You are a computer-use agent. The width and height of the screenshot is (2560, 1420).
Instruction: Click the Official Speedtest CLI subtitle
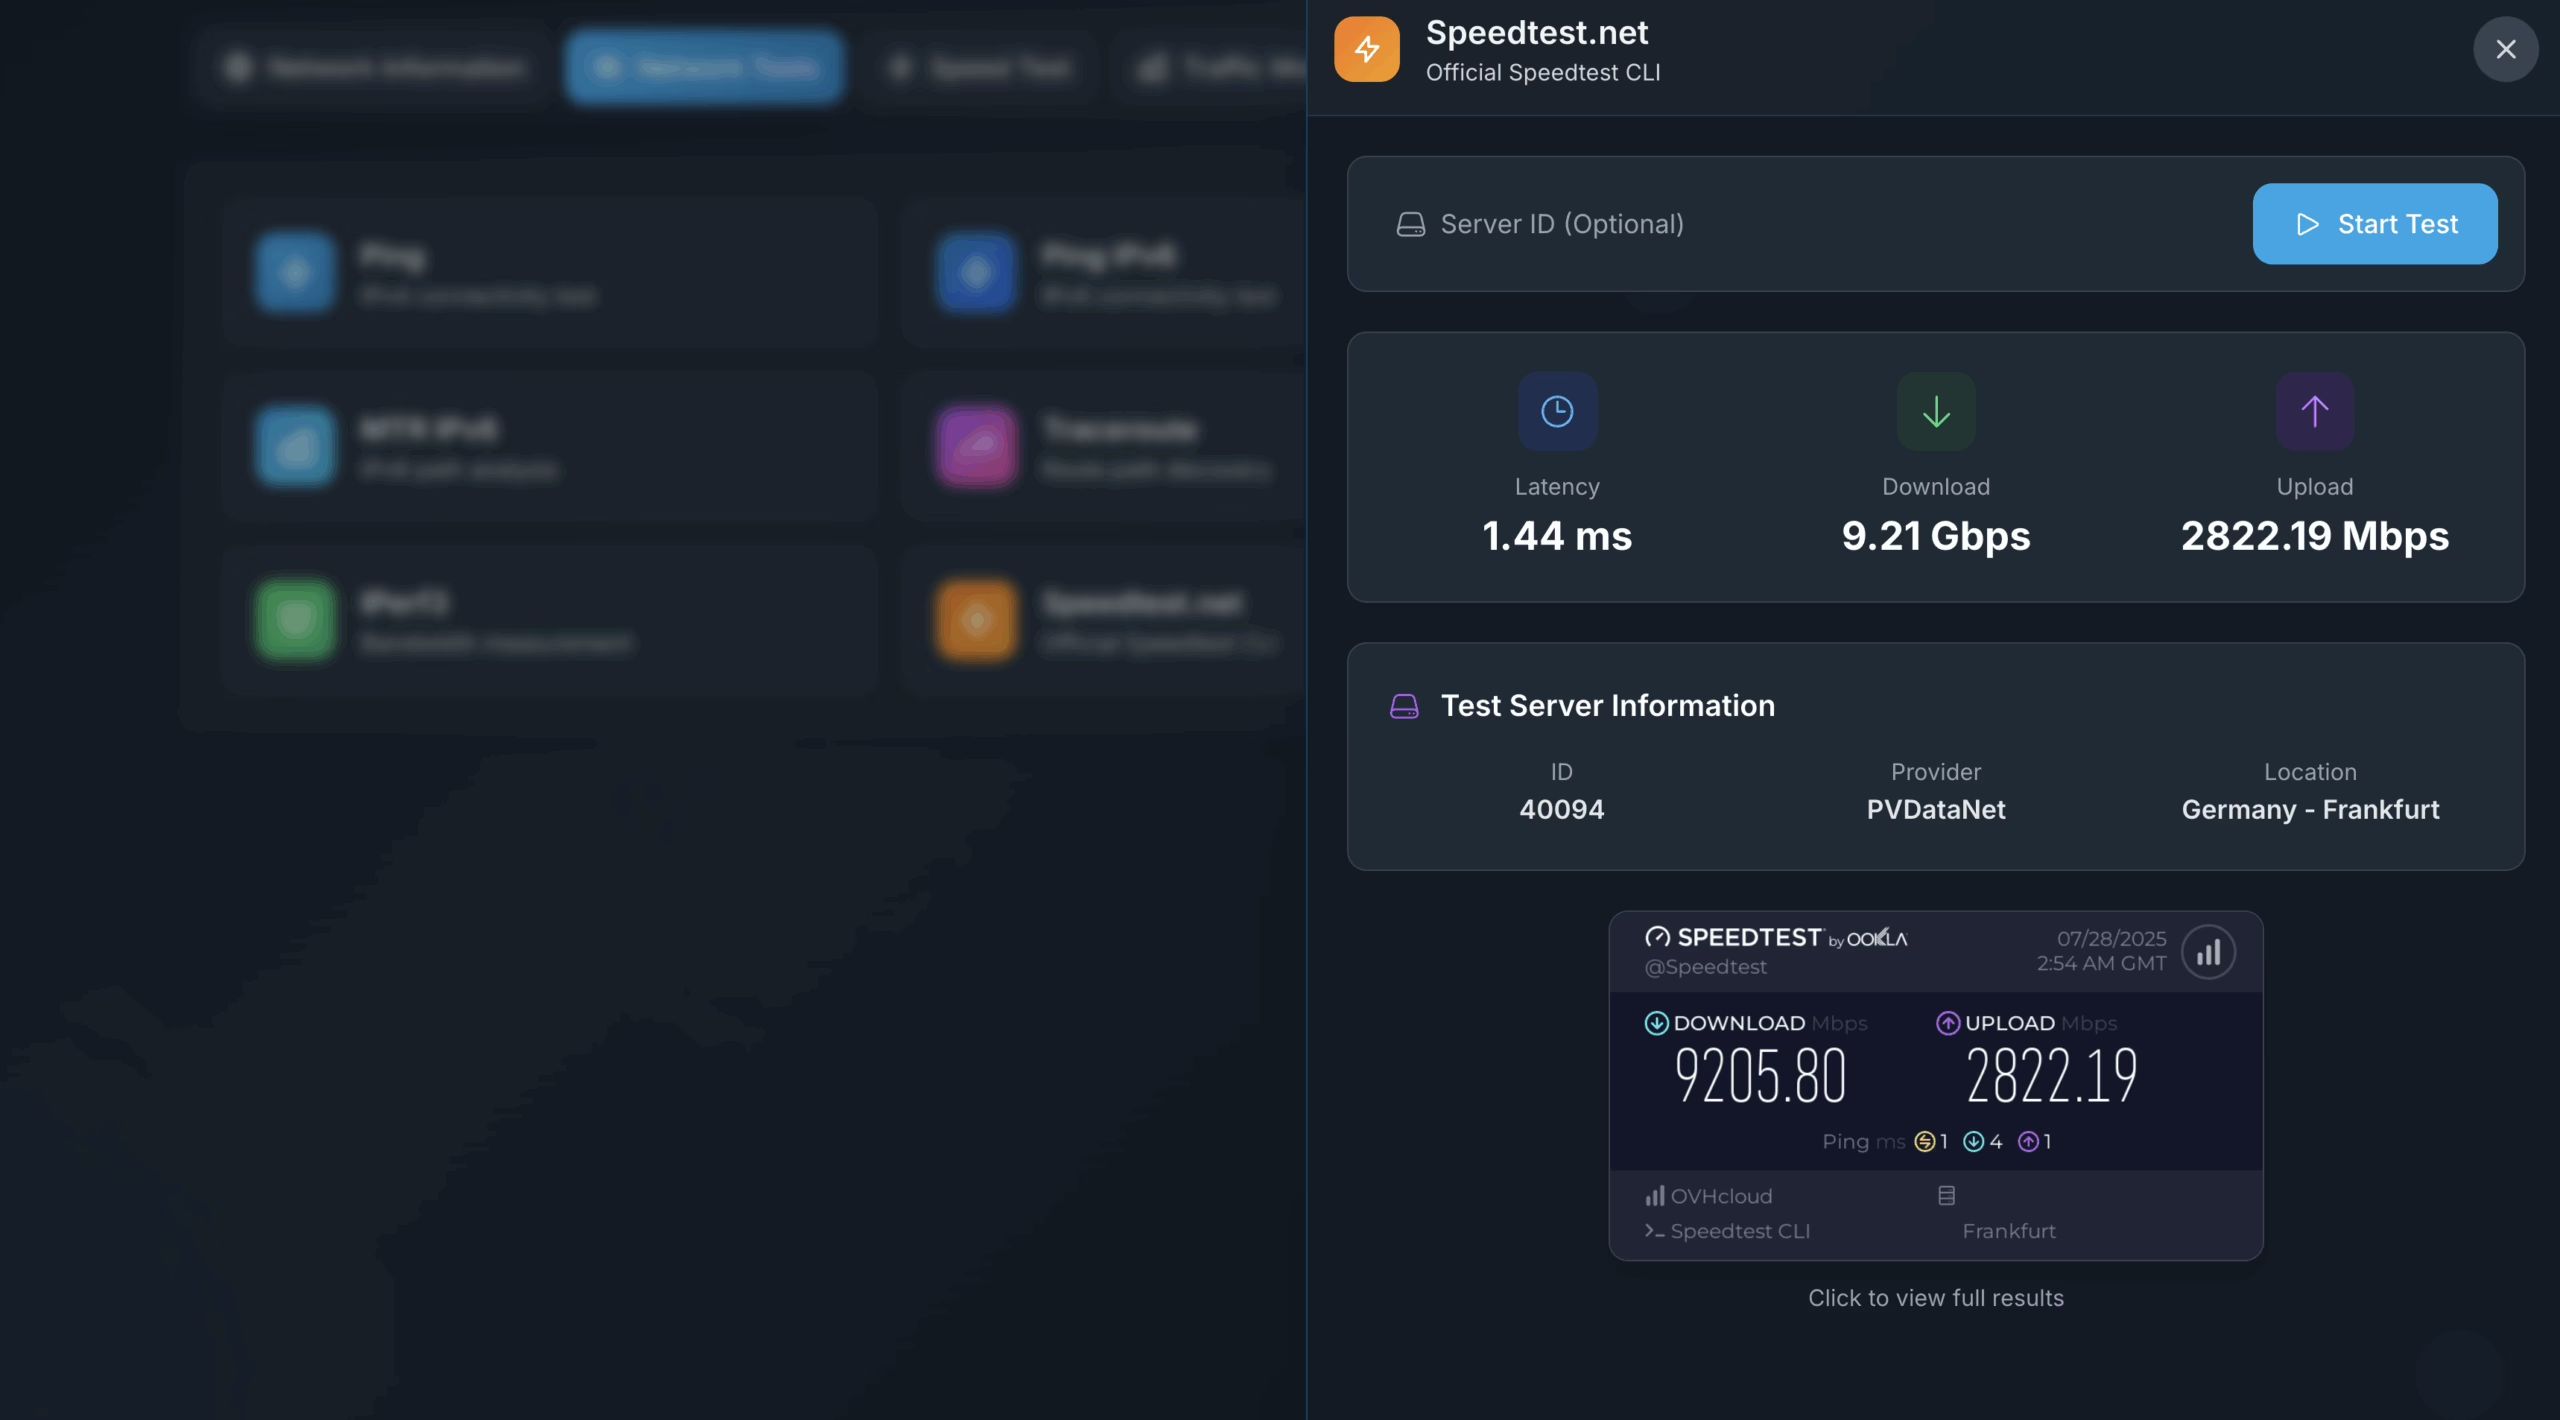click(1543, 72)
